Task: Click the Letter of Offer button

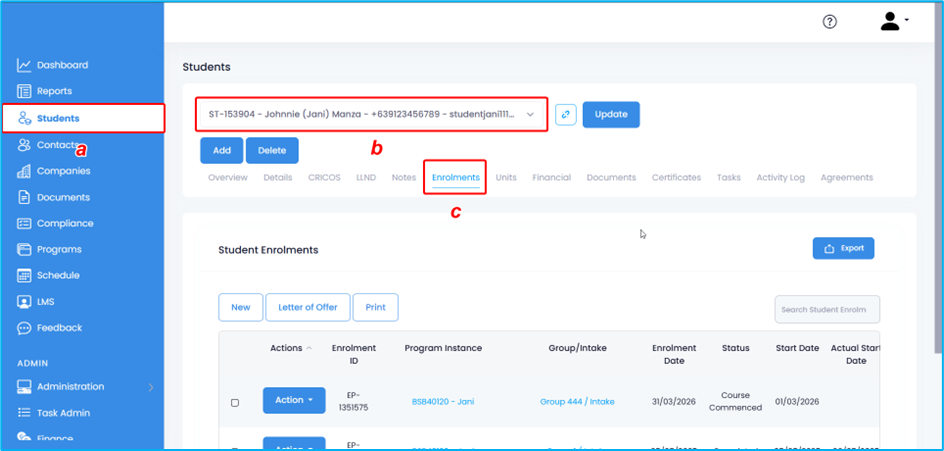Action: click(307, 307)
